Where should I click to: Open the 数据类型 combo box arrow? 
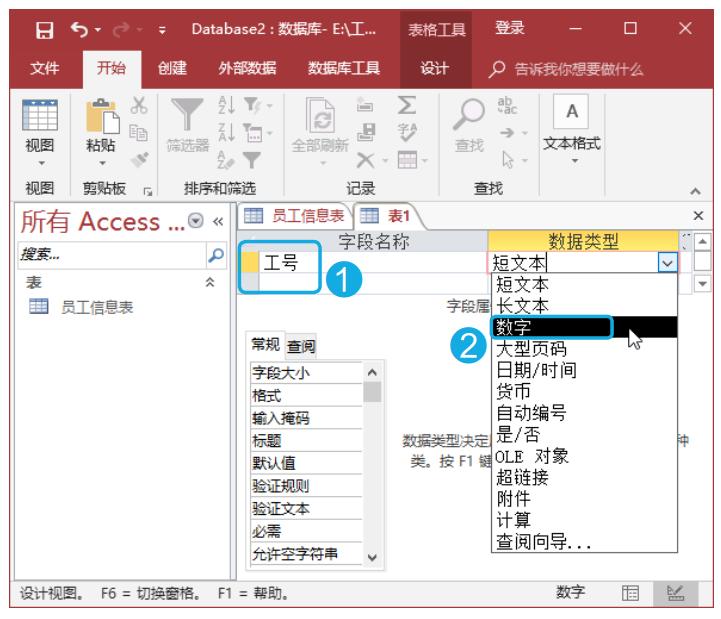pyautogui.click(x=667, y=264)
